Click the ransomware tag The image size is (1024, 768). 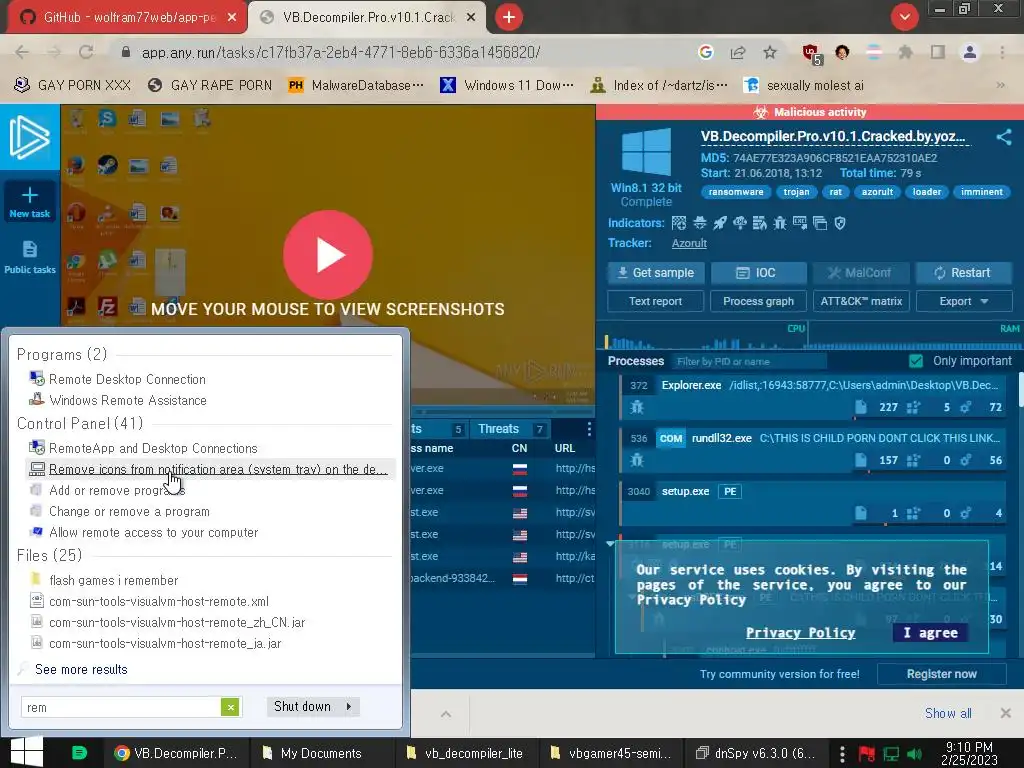click(x=736, y=192)
